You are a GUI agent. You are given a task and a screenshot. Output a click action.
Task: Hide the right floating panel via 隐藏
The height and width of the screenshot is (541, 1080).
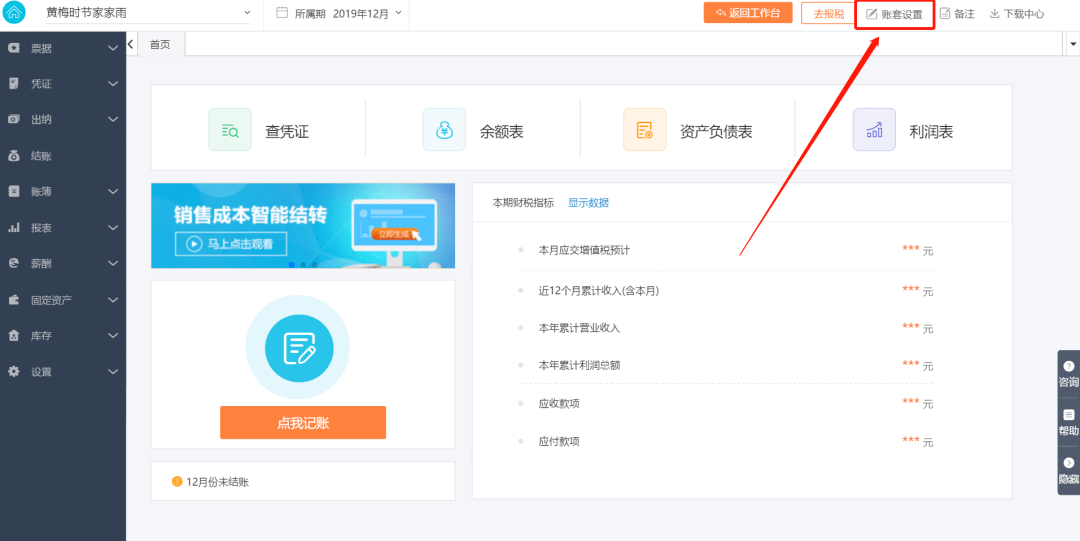(x=1069, y=471)
